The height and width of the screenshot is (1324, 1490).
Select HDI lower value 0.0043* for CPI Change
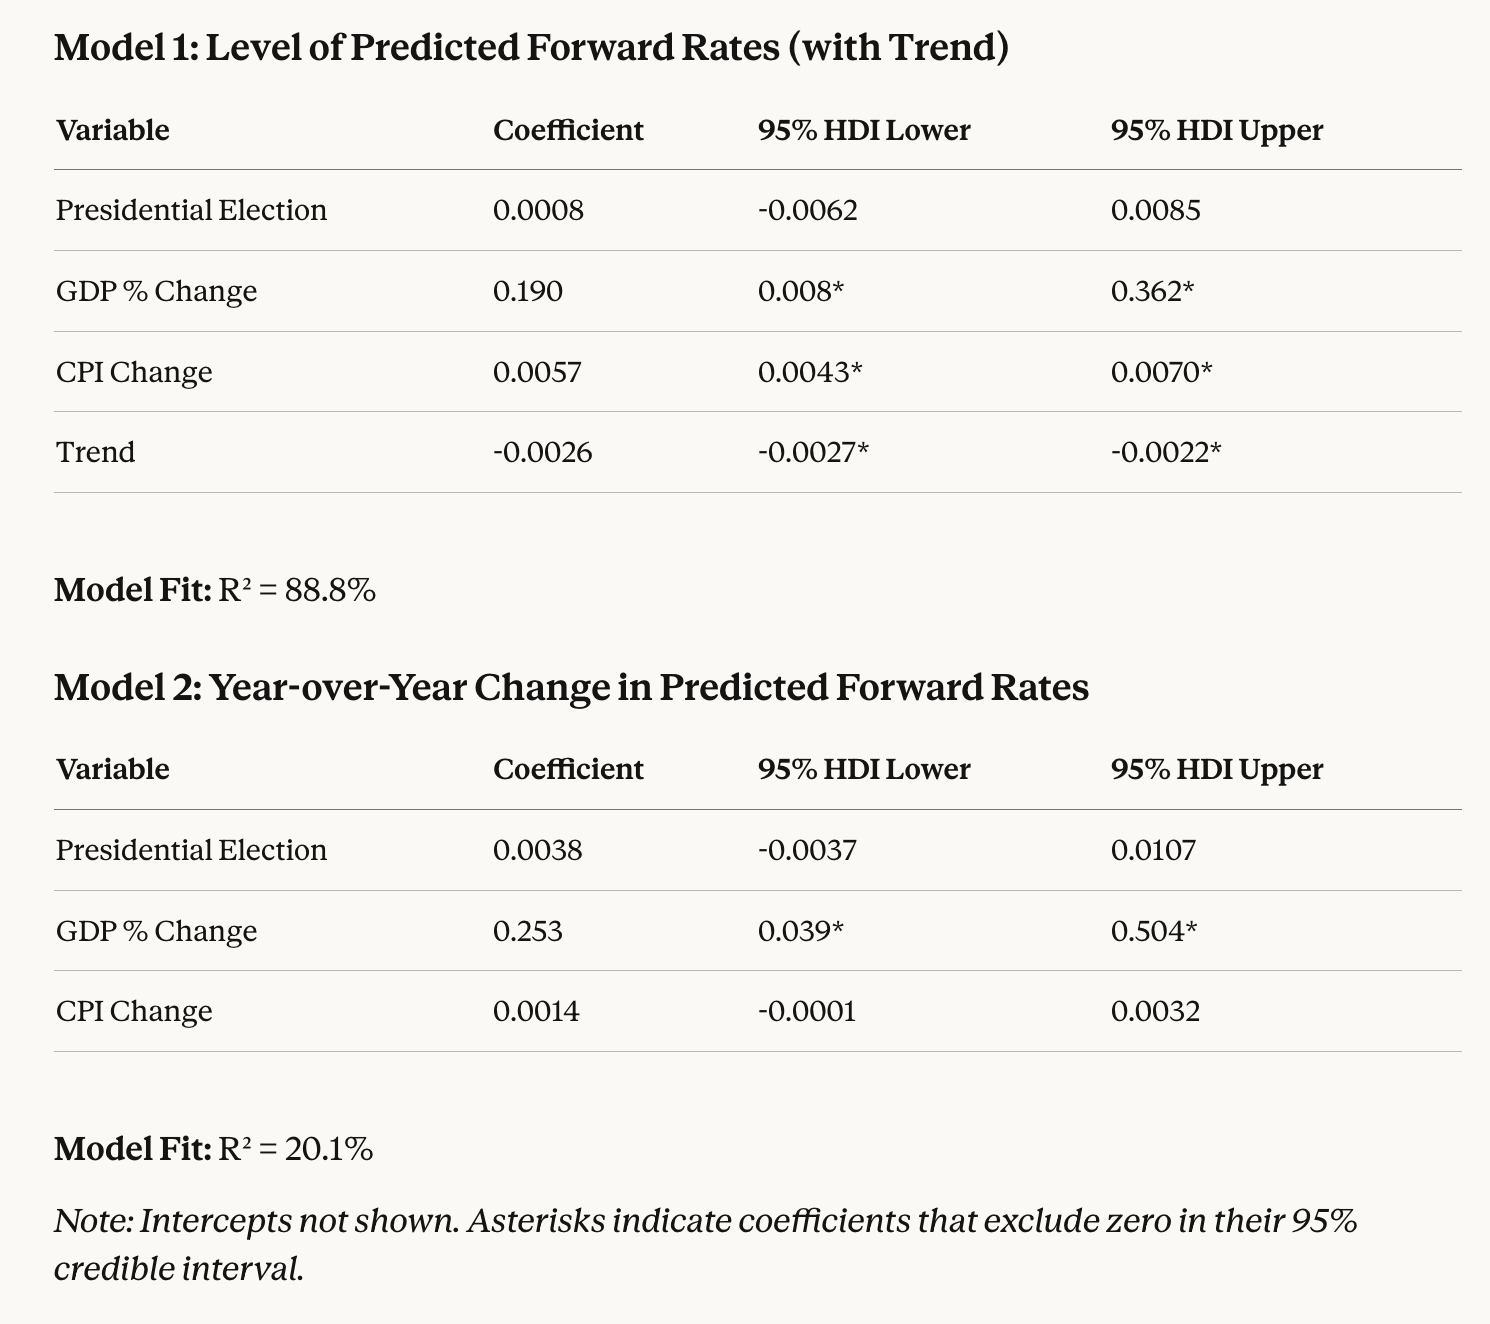[x=810, y=372]
